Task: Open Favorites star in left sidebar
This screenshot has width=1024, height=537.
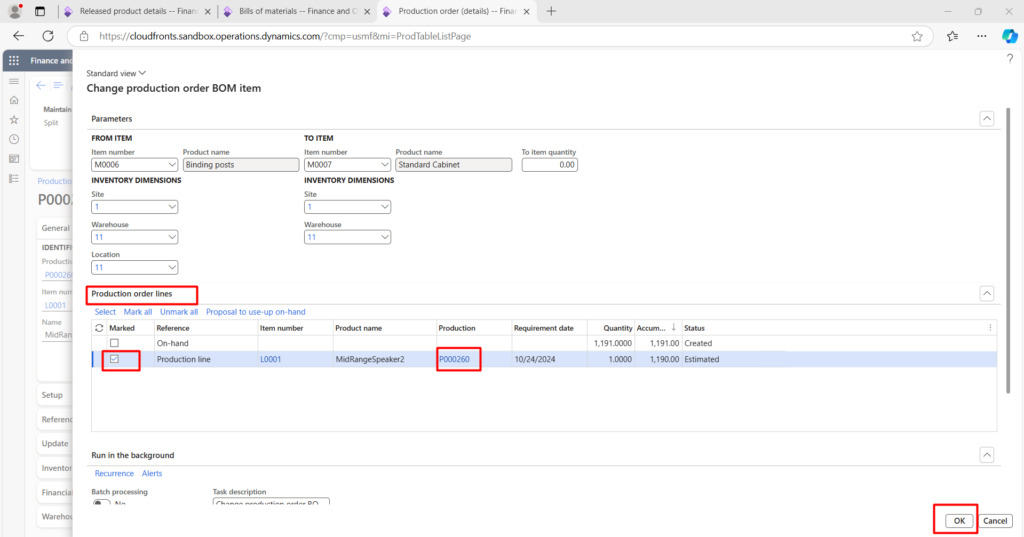Action: point(14,120)
